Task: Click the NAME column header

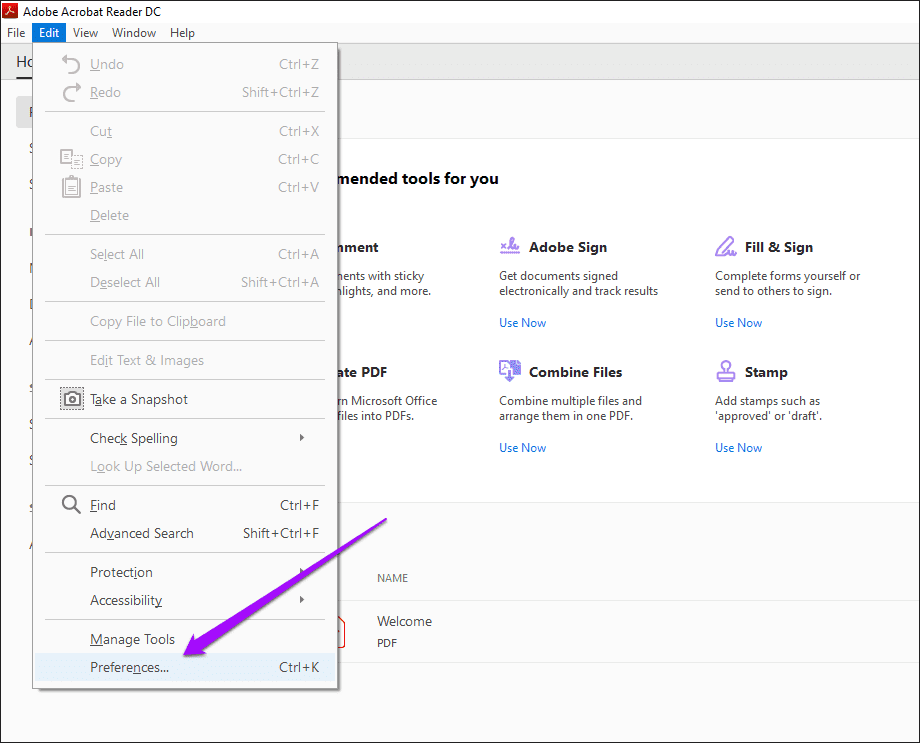Action: (392, 578)
